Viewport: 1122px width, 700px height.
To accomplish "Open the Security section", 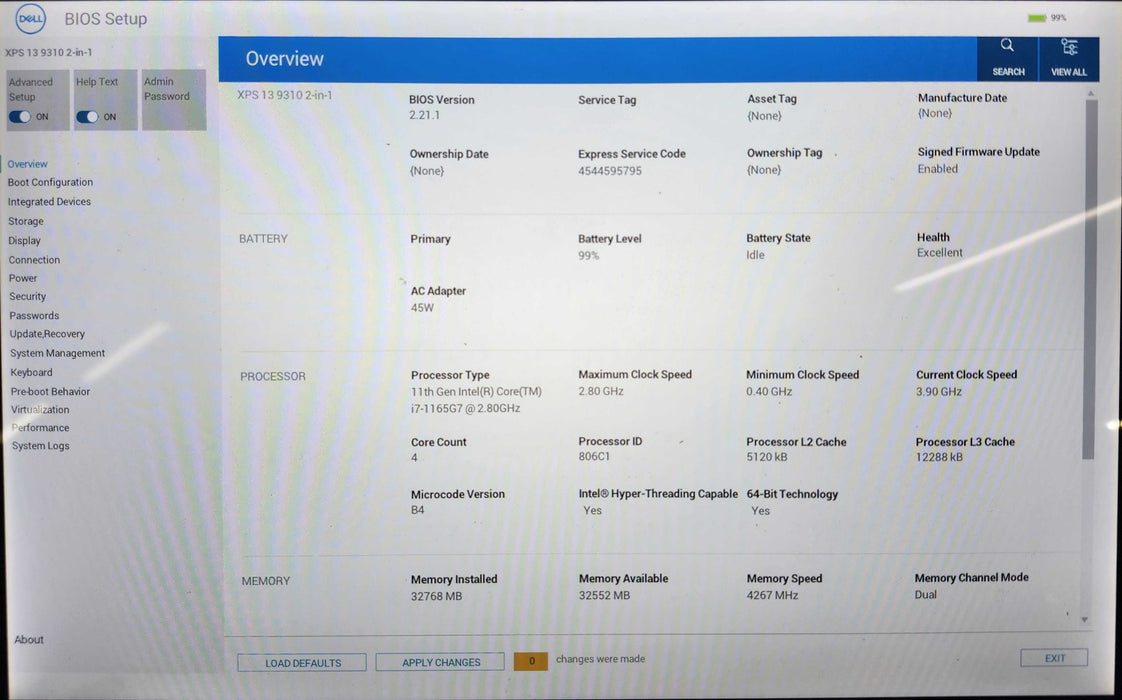I will 28,296.
